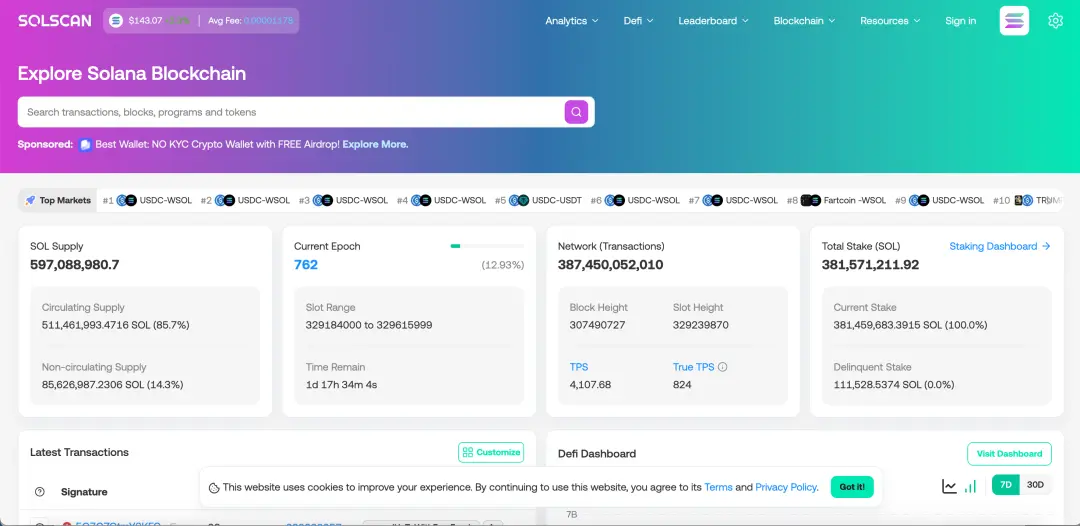Click the Solana network logo button

click(x=1013, y=21)
